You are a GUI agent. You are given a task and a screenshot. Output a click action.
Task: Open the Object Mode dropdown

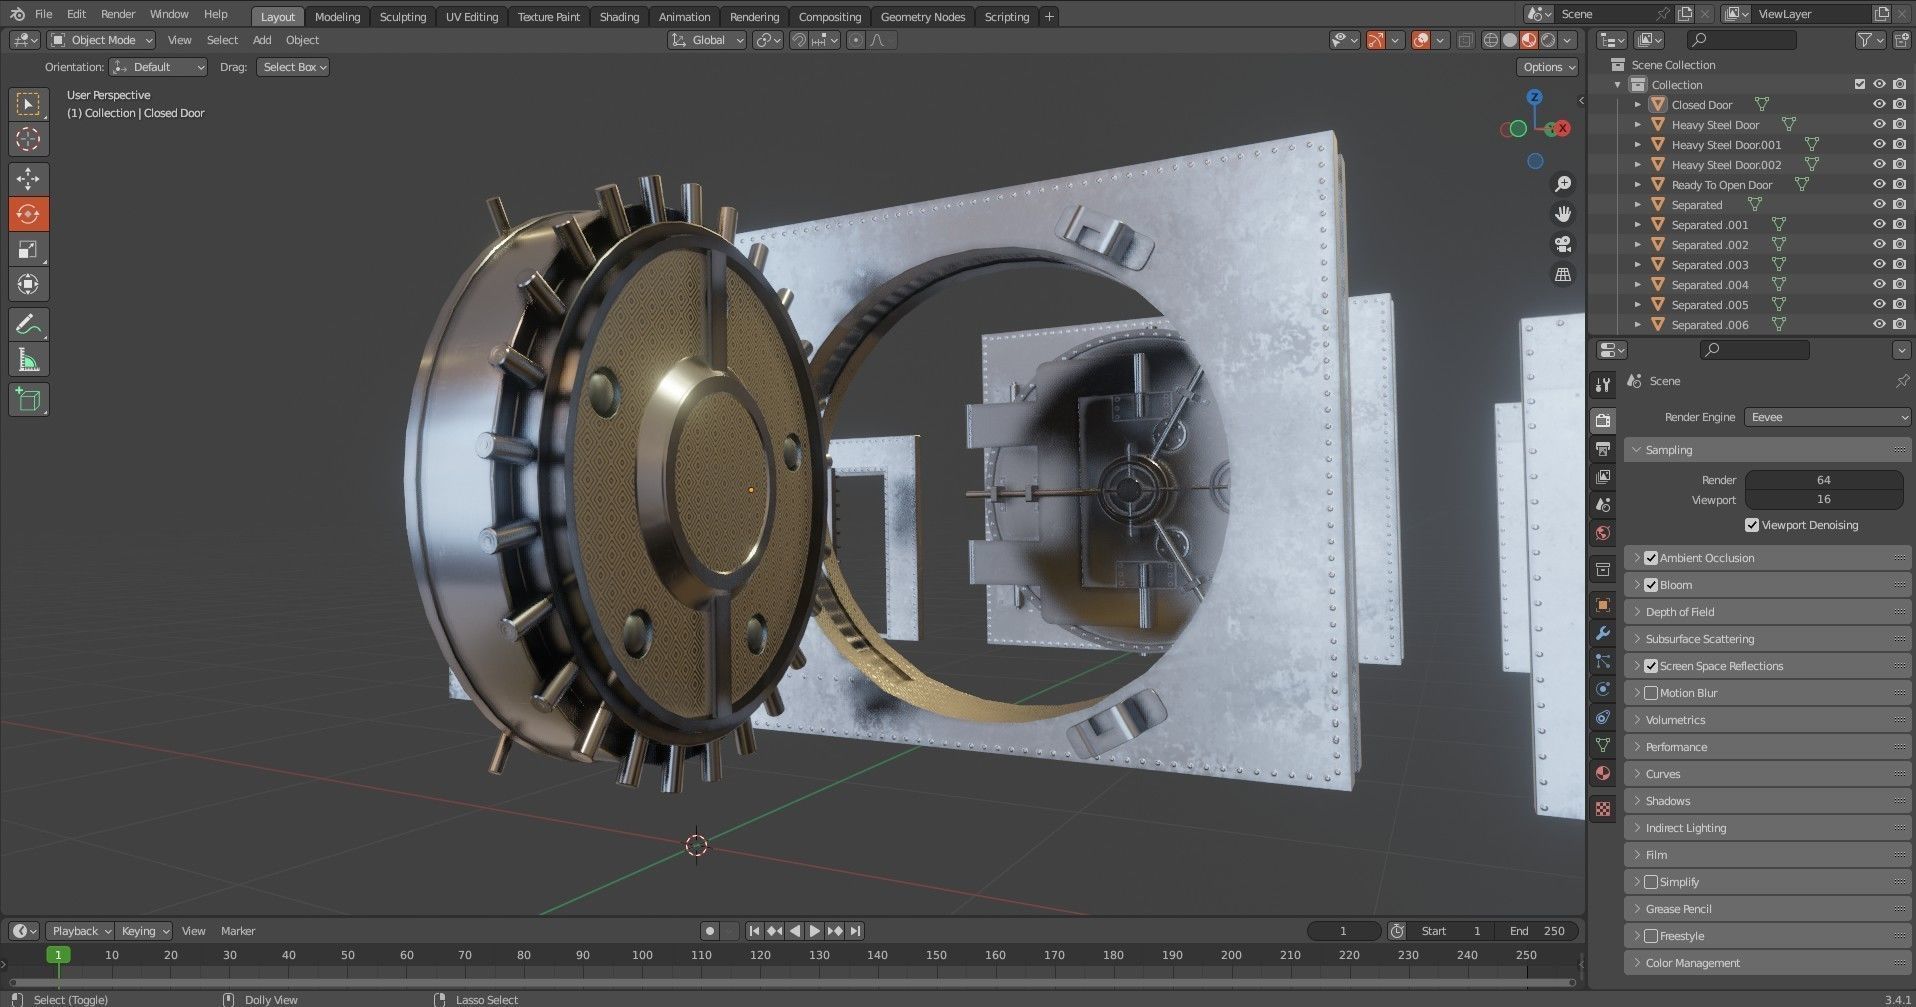[102, 40]
